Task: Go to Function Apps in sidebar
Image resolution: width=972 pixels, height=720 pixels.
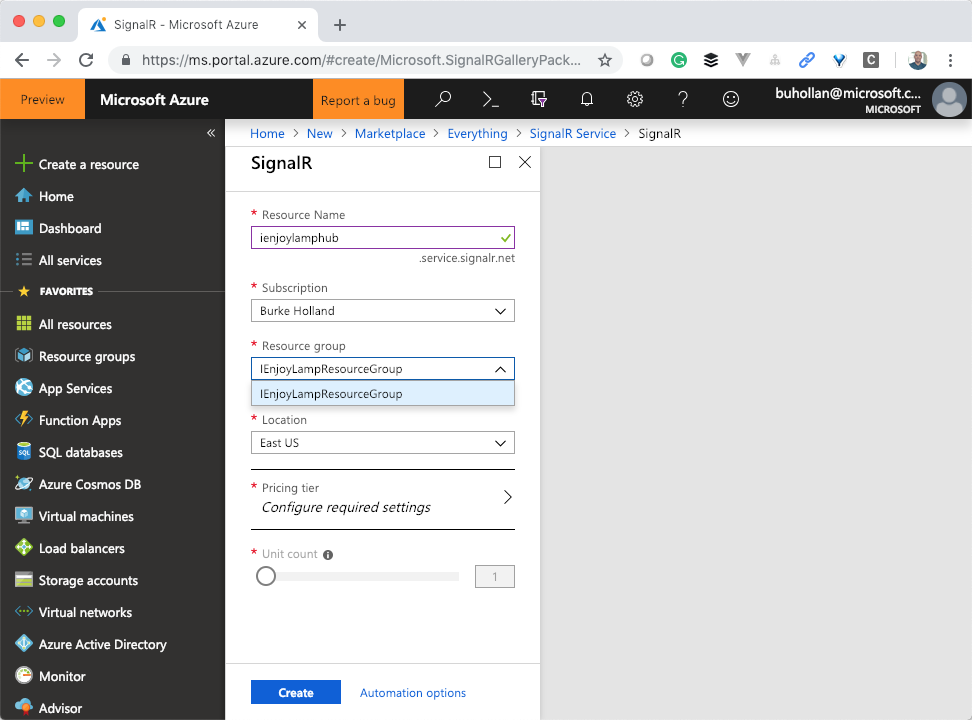Action: point(79,421)
